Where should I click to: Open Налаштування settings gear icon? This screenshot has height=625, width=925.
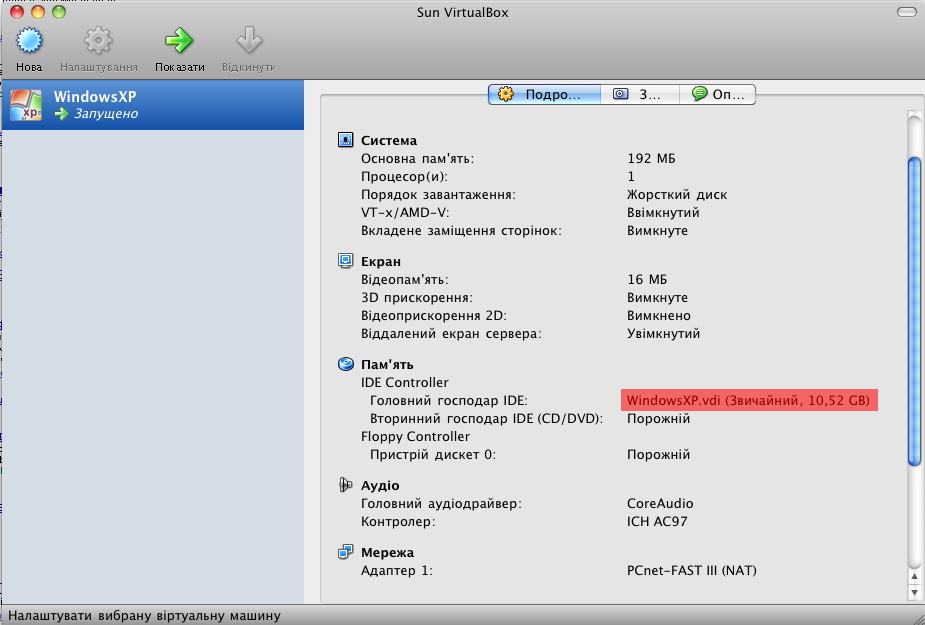coord(98,41)
